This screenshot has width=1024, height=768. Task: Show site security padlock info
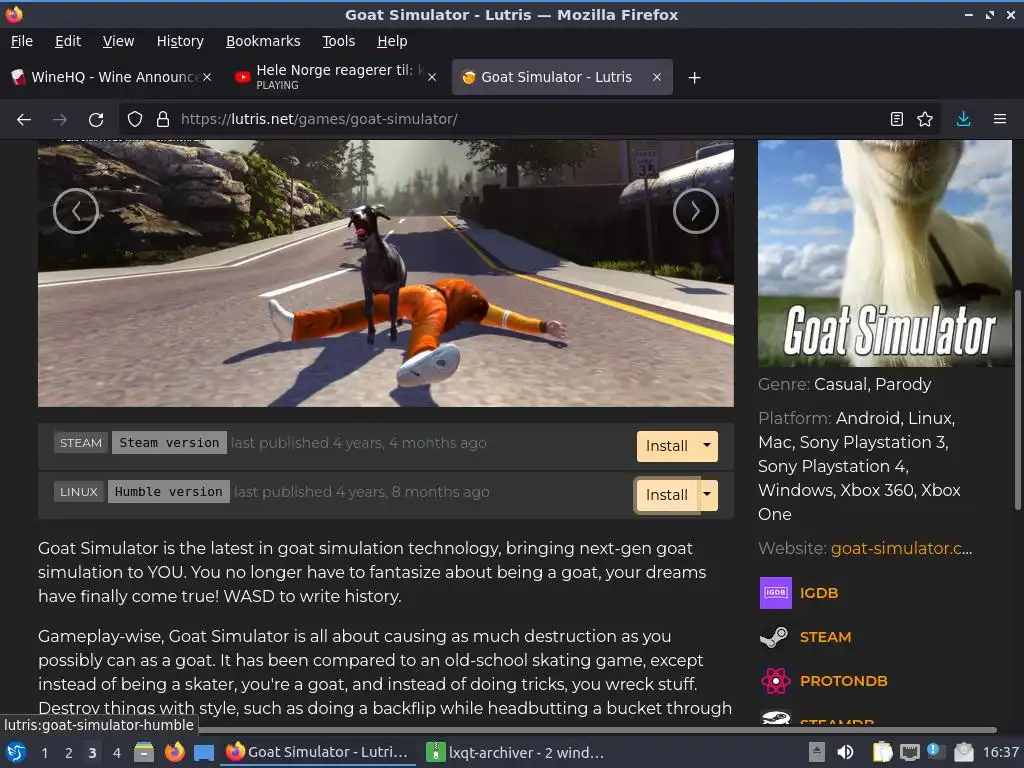click(163, 120)
